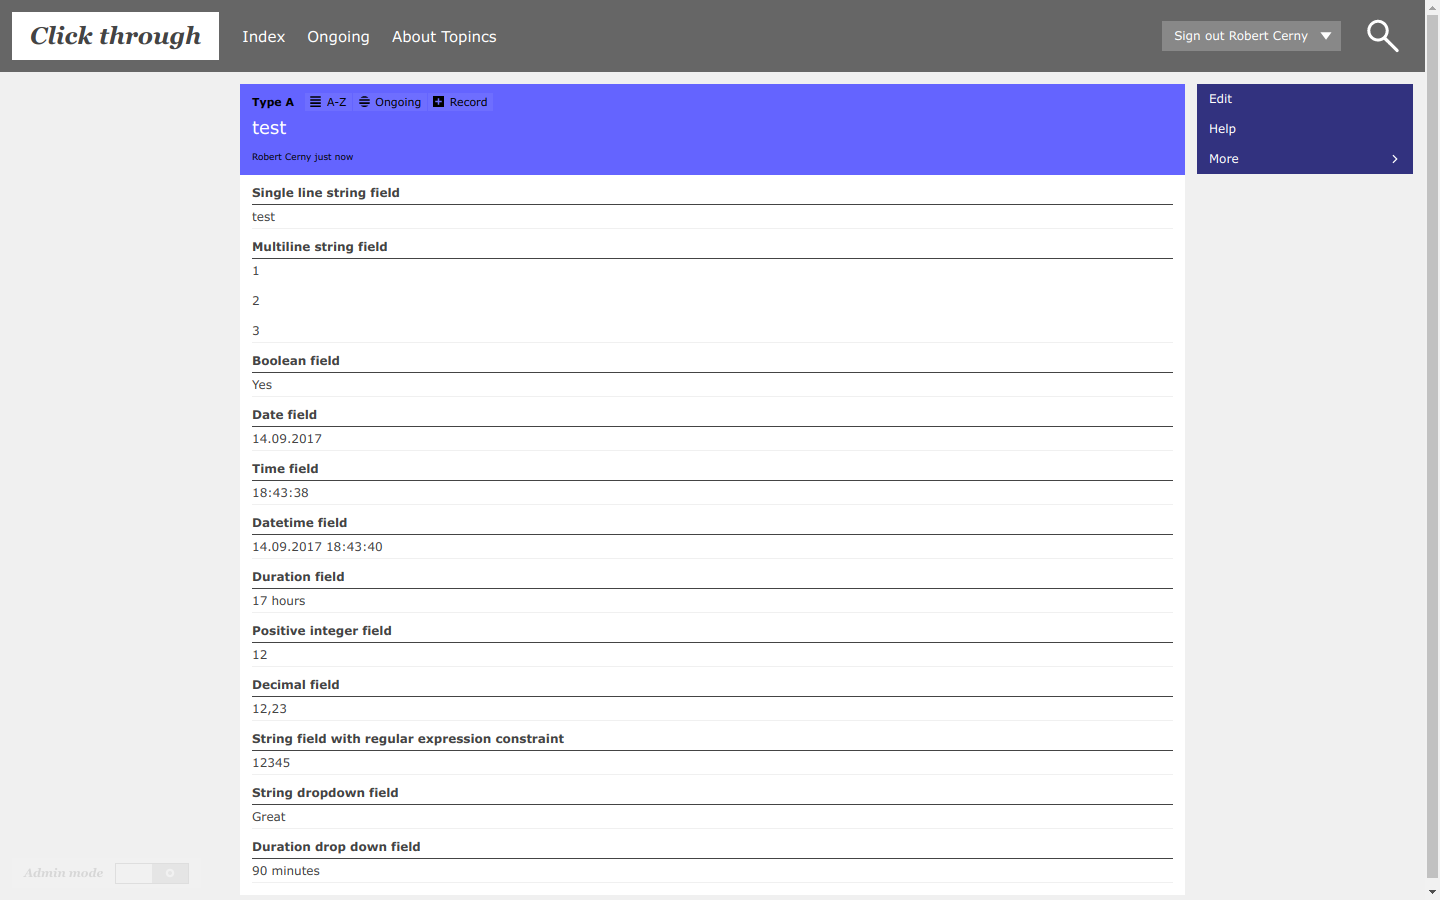Click the 'test' topic title heading

click(x=269, y=128)
